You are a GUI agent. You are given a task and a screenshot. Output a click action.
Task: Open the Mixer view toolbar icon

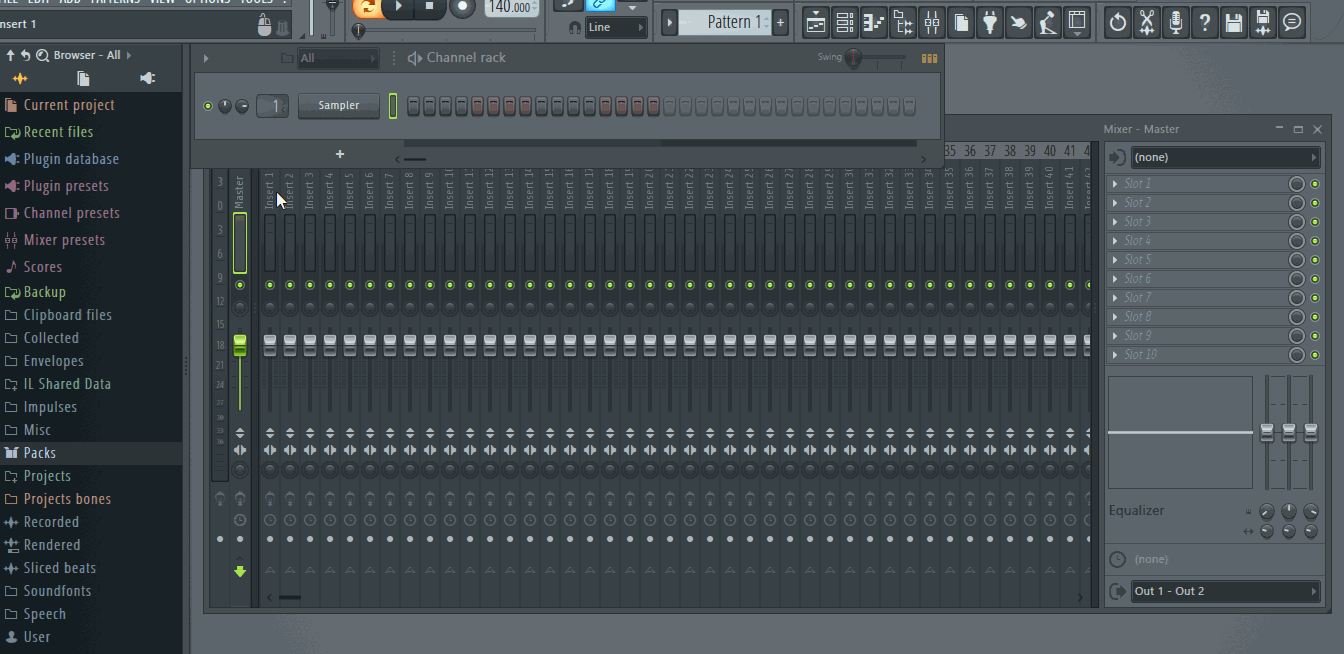(x=932, y=21)
